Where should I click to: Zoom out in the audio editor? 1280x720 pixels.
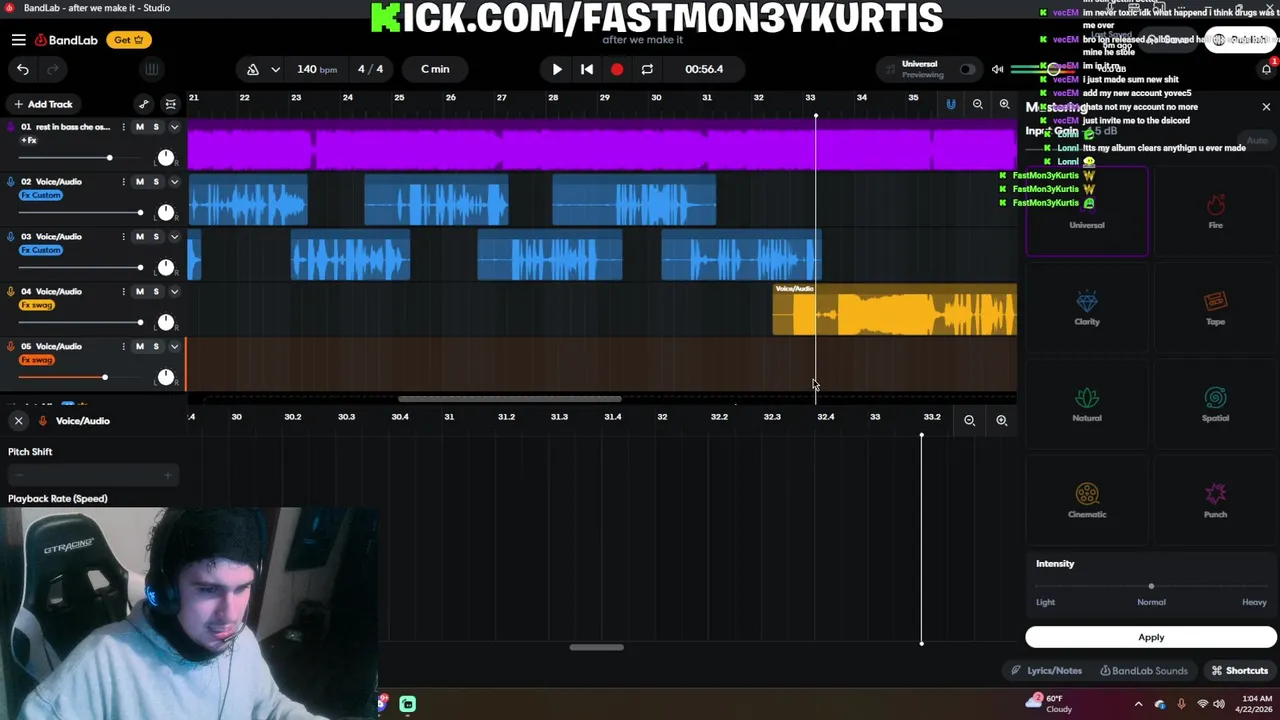pyautogui.click(x=969, y=421)
